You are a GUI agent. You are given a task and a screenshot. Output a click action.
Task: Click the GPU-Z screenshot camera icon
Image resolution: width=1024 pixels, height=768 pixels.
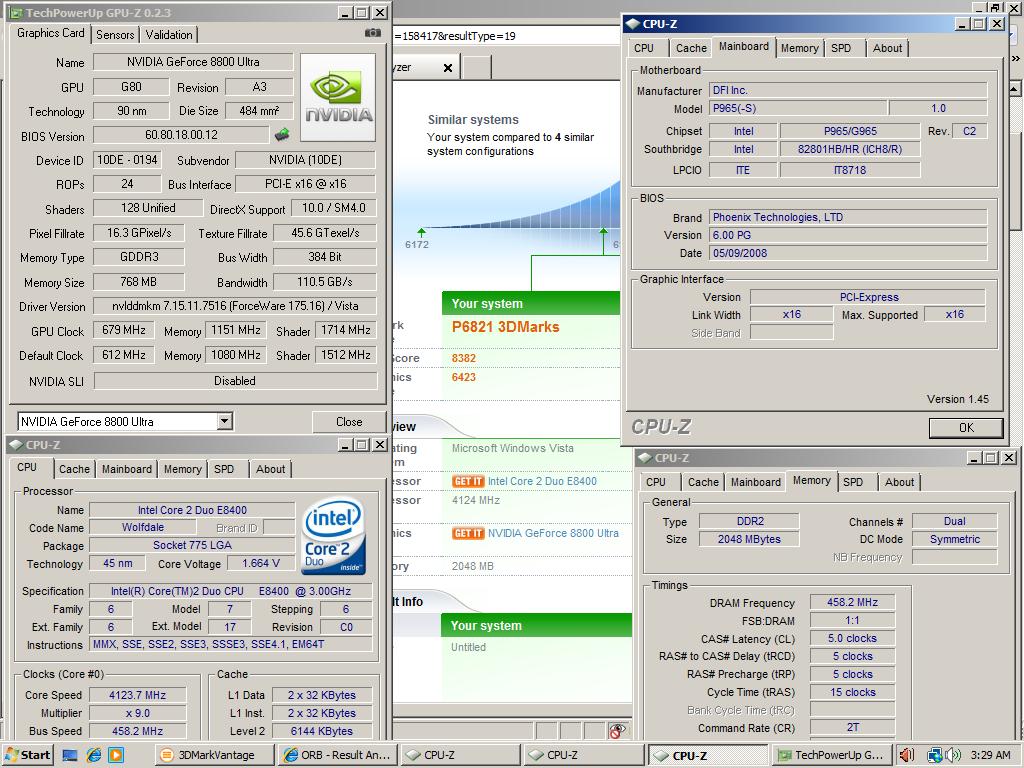tap(372, 33)
